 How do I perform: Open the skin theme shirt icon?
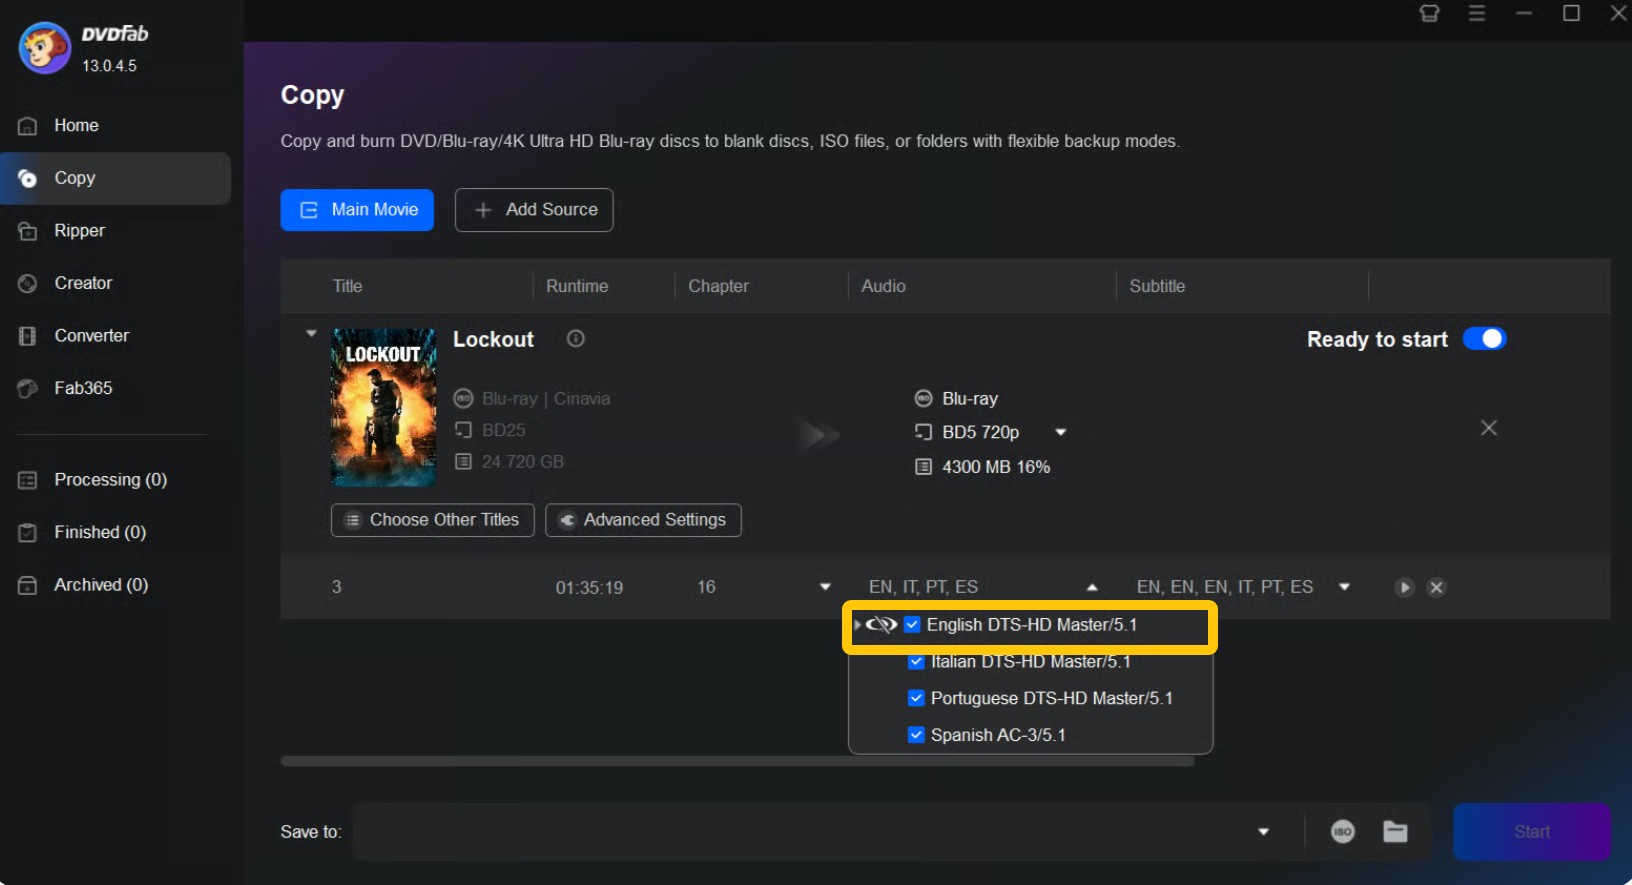(x=1429, y=13)
